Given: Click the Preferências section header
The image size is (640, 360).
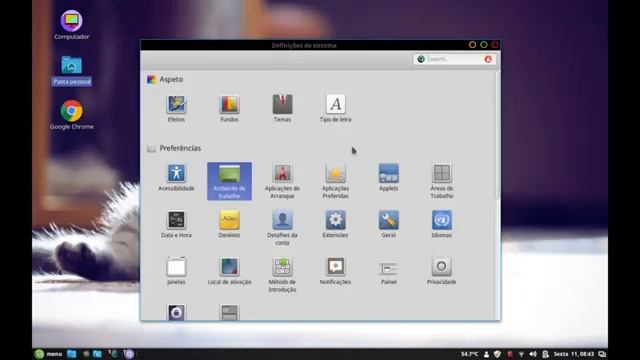Looking at the screenshot, I should pos(174,148).
